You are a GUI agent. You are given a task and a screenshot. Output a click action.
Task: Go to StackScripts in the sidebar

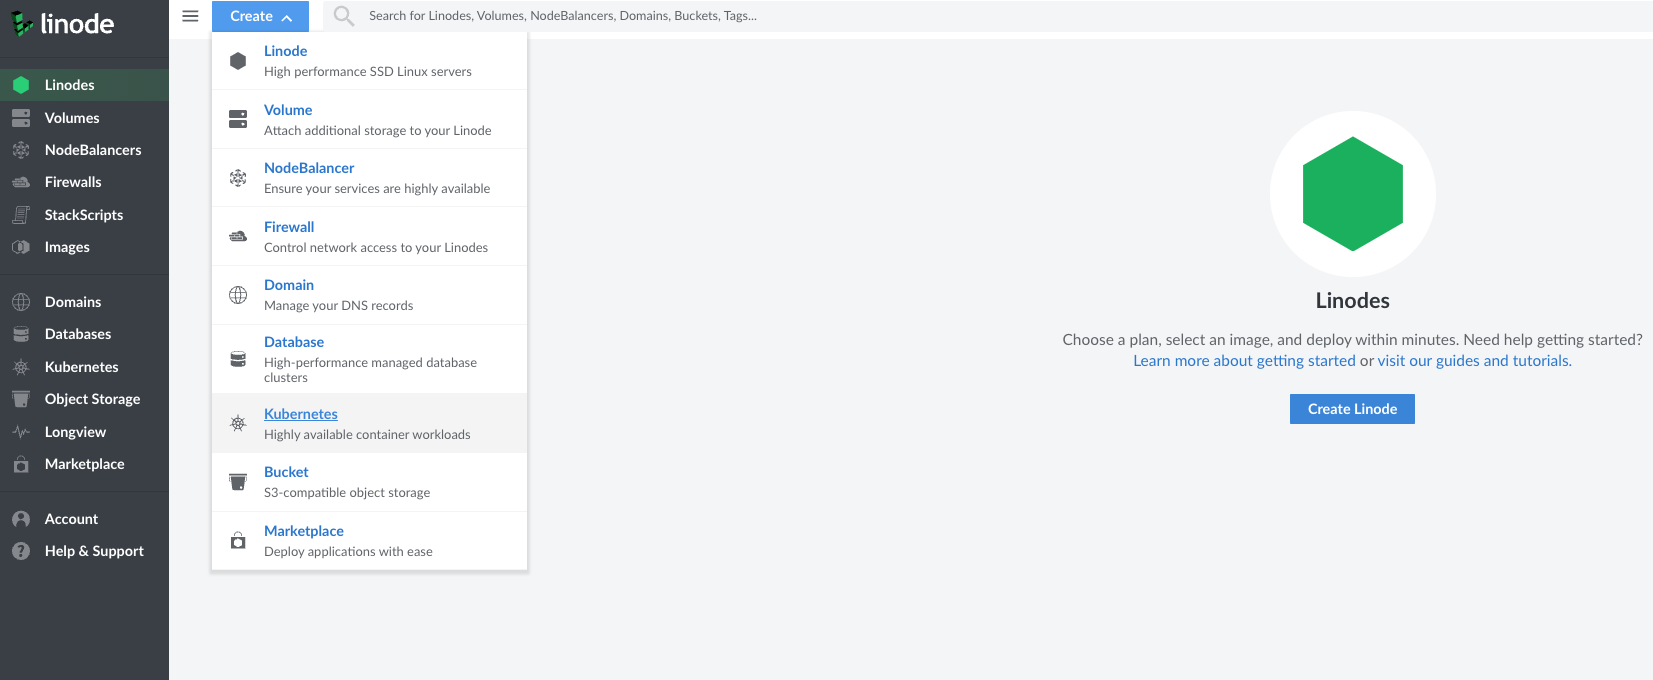point(84,215)
